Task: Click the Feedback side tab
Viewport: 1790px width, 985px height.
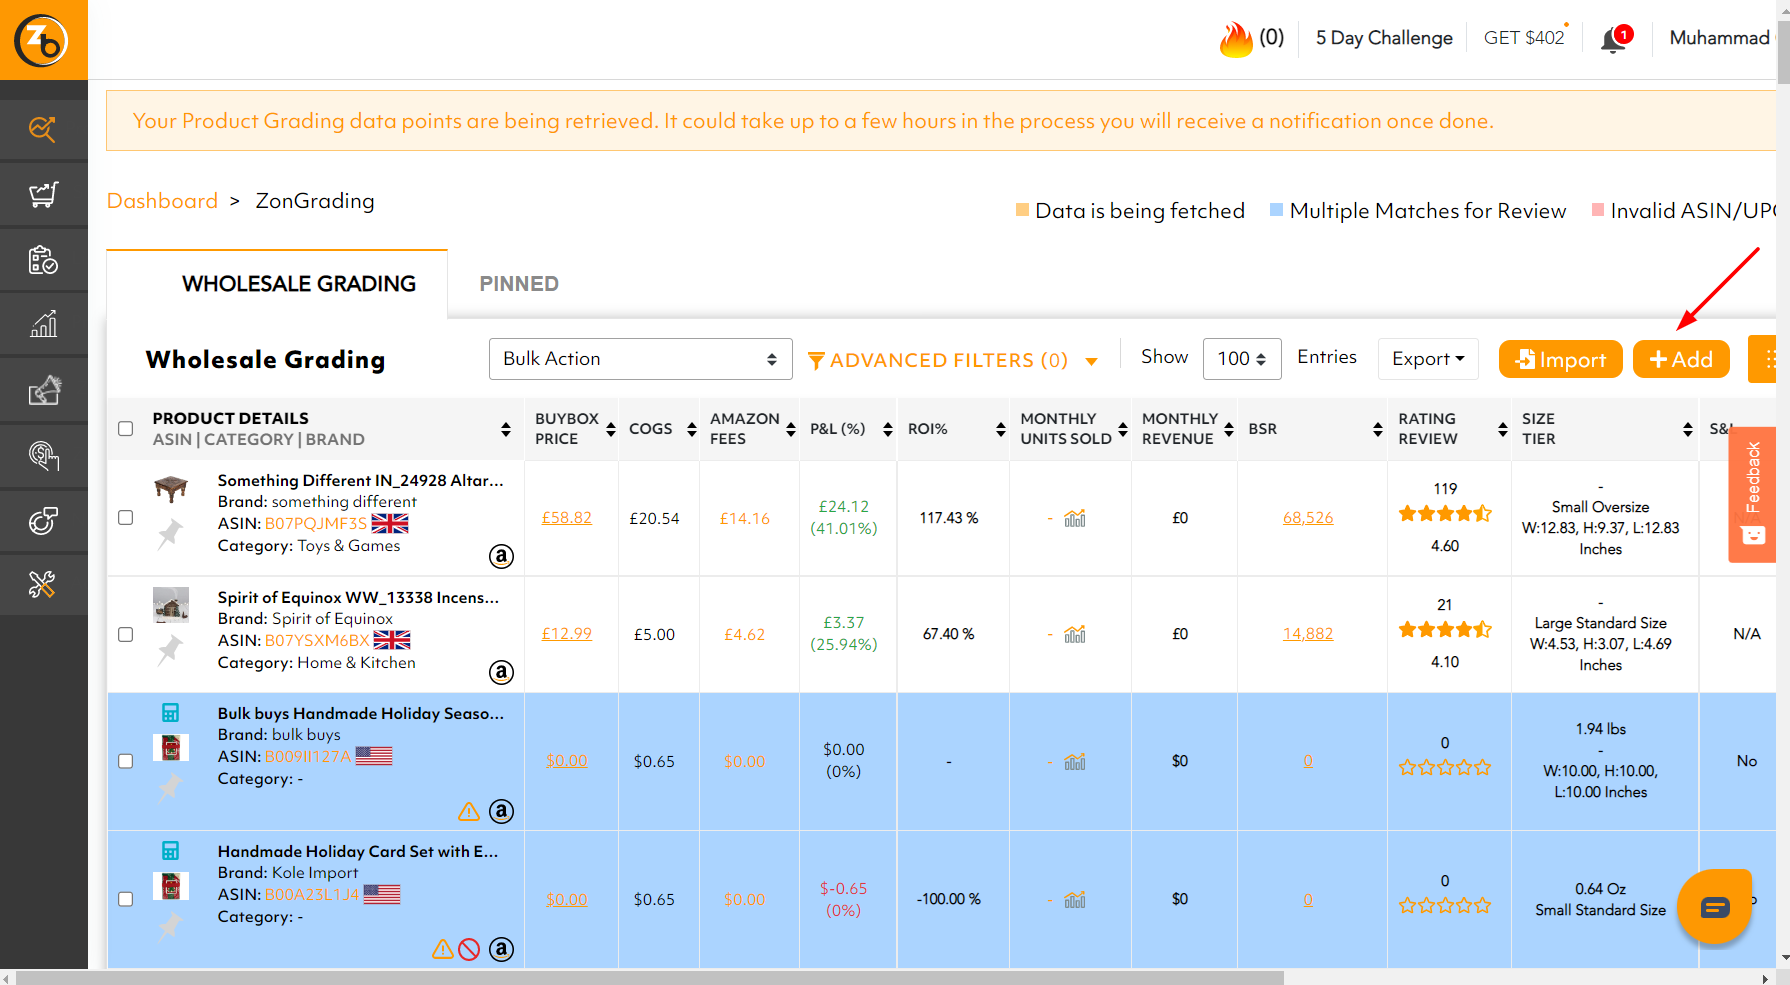Action: pyautogui.click(x=1752, y=494)
